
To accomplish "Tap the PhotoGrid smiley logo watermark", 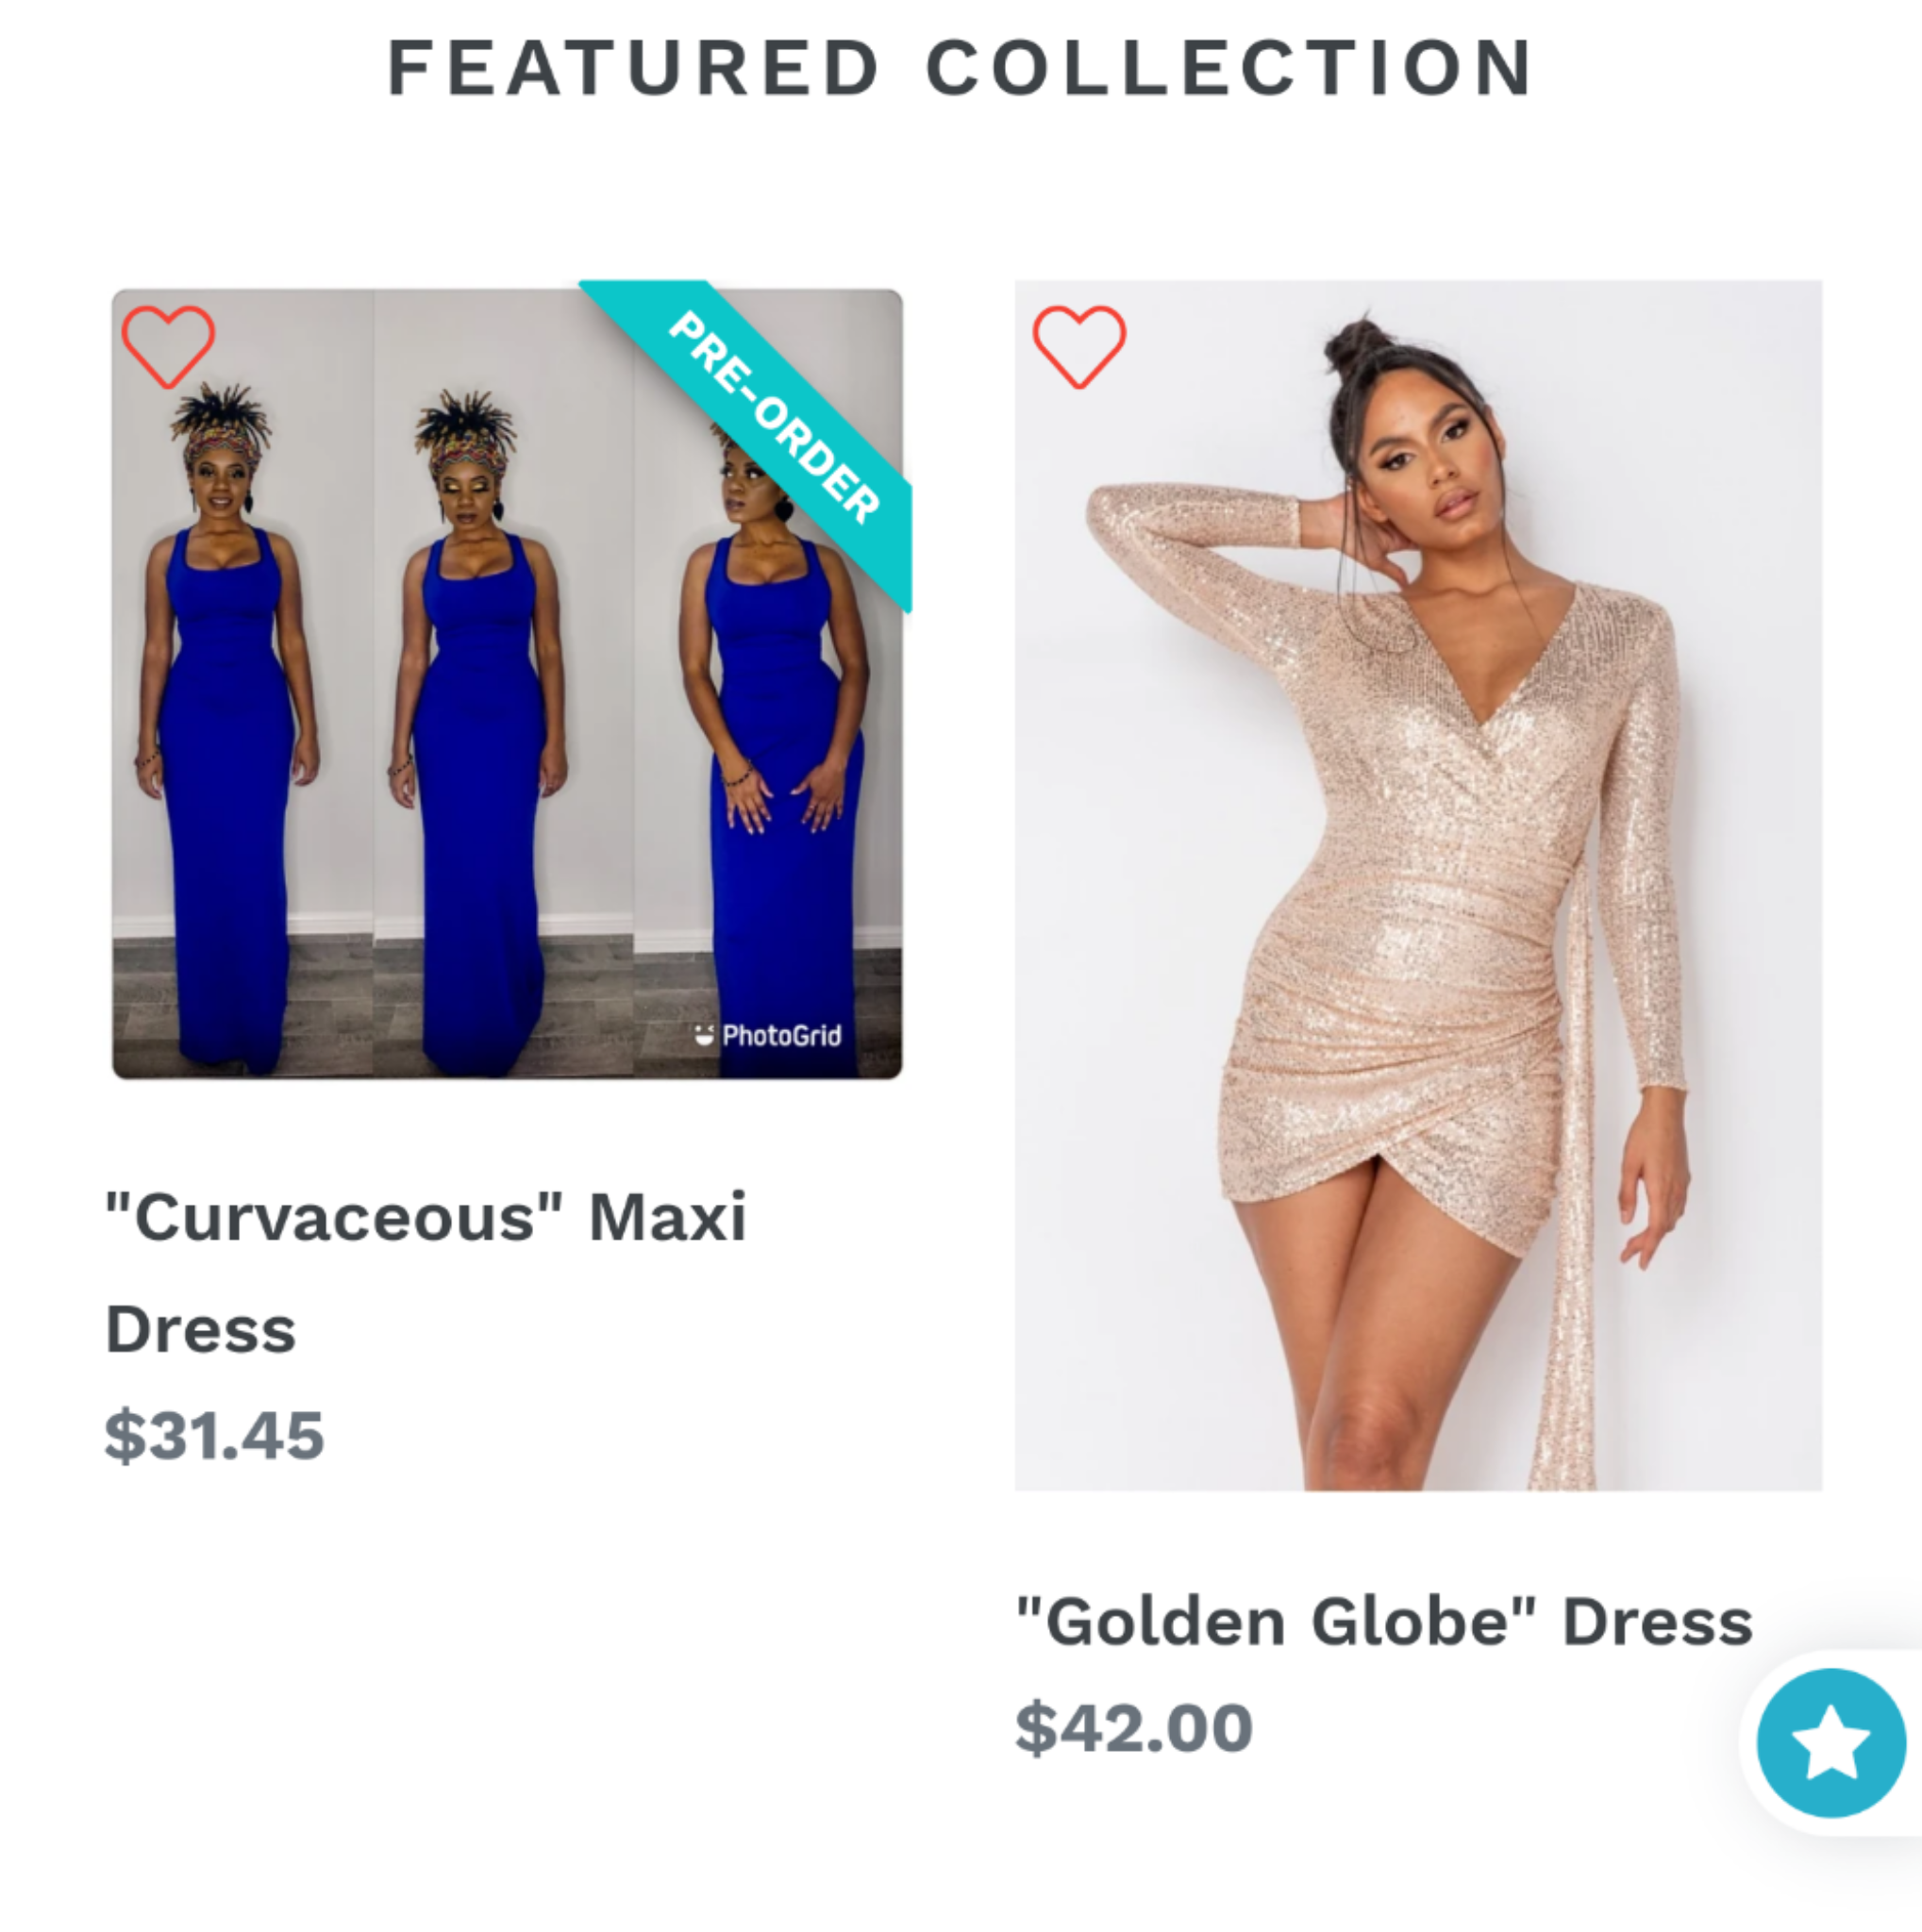I will coord(706,1035).
